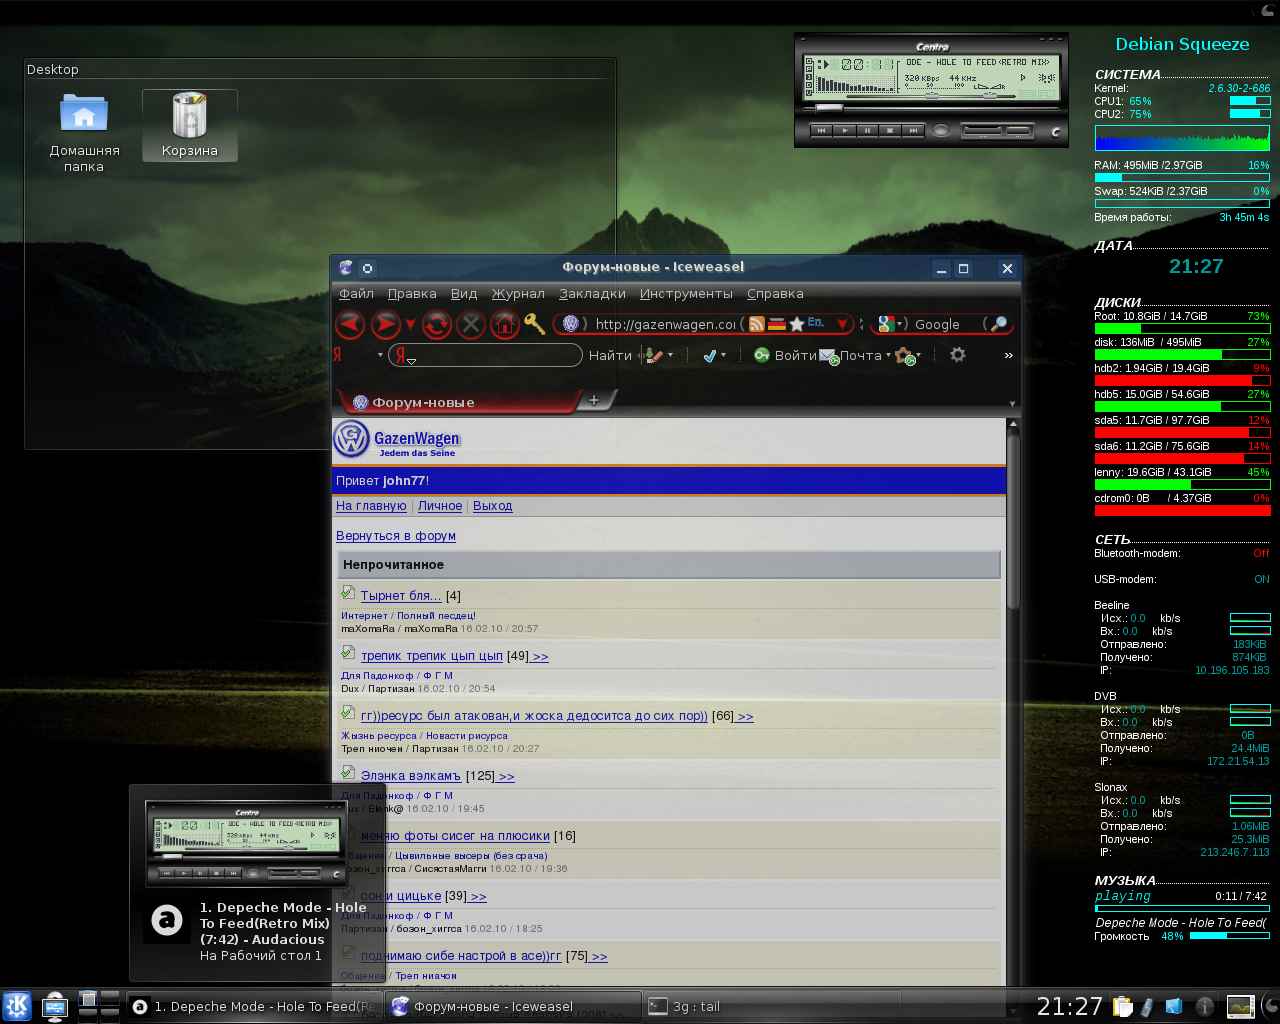The width and height of the screenshot is (1280, 1024).
Task: Click the golden key icon in toolbar
Action: [534, 324]
